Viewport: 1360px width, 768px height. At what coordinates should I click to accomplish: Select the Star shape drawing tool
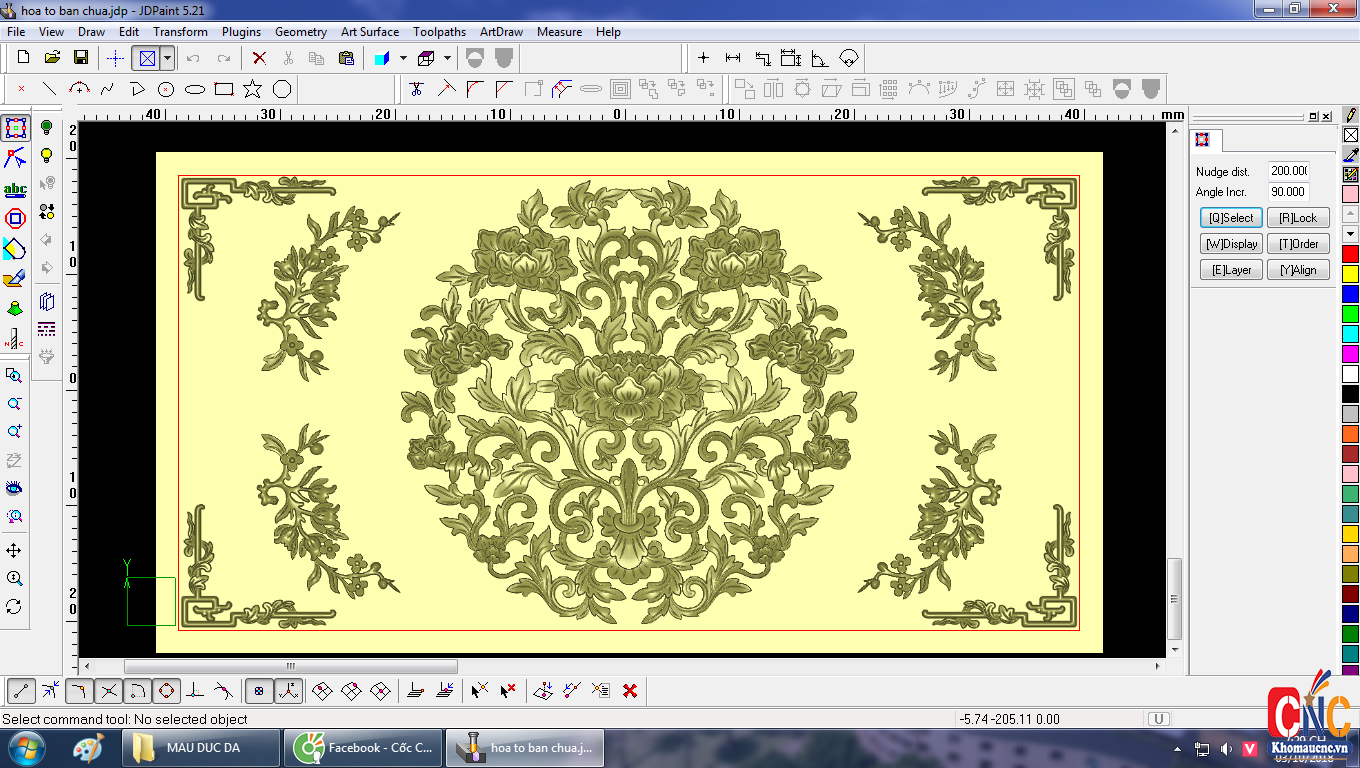pyautogui.click(x=252, y=89)
